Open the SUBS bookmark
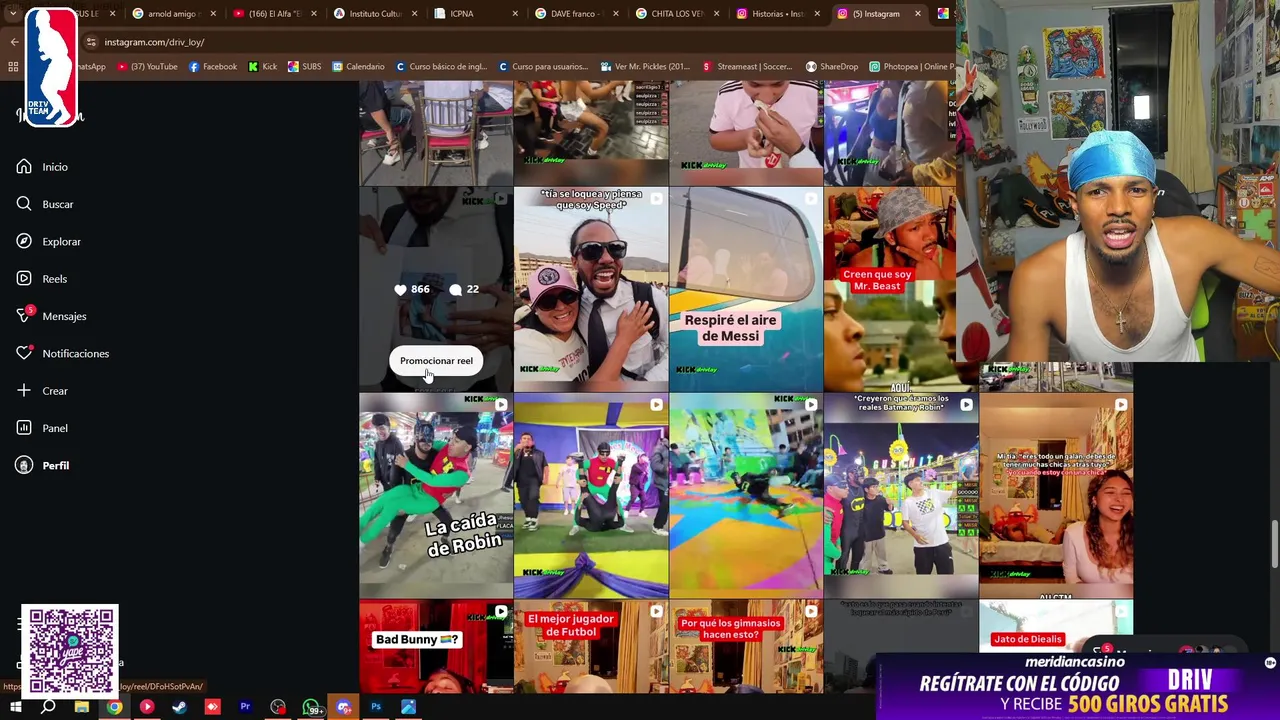The image size is (1280, 720). pyautogui.click(x=304, y=67)
